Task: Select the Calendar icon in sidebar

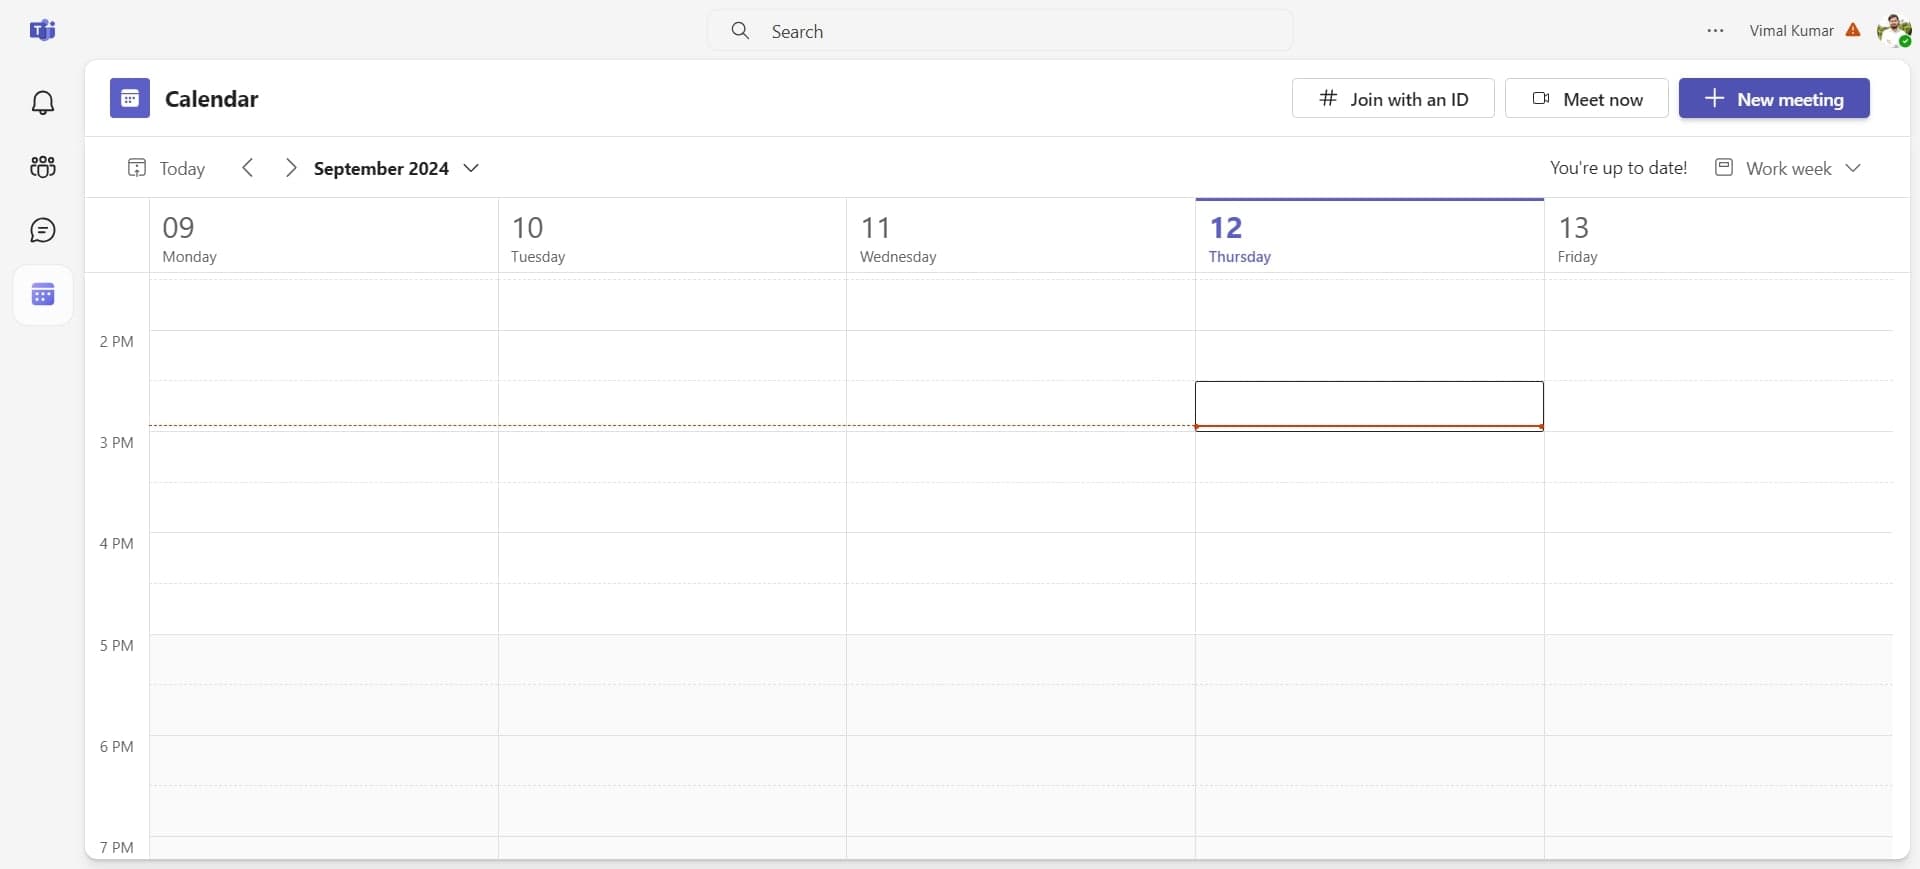Action: [x=42, y=295]
